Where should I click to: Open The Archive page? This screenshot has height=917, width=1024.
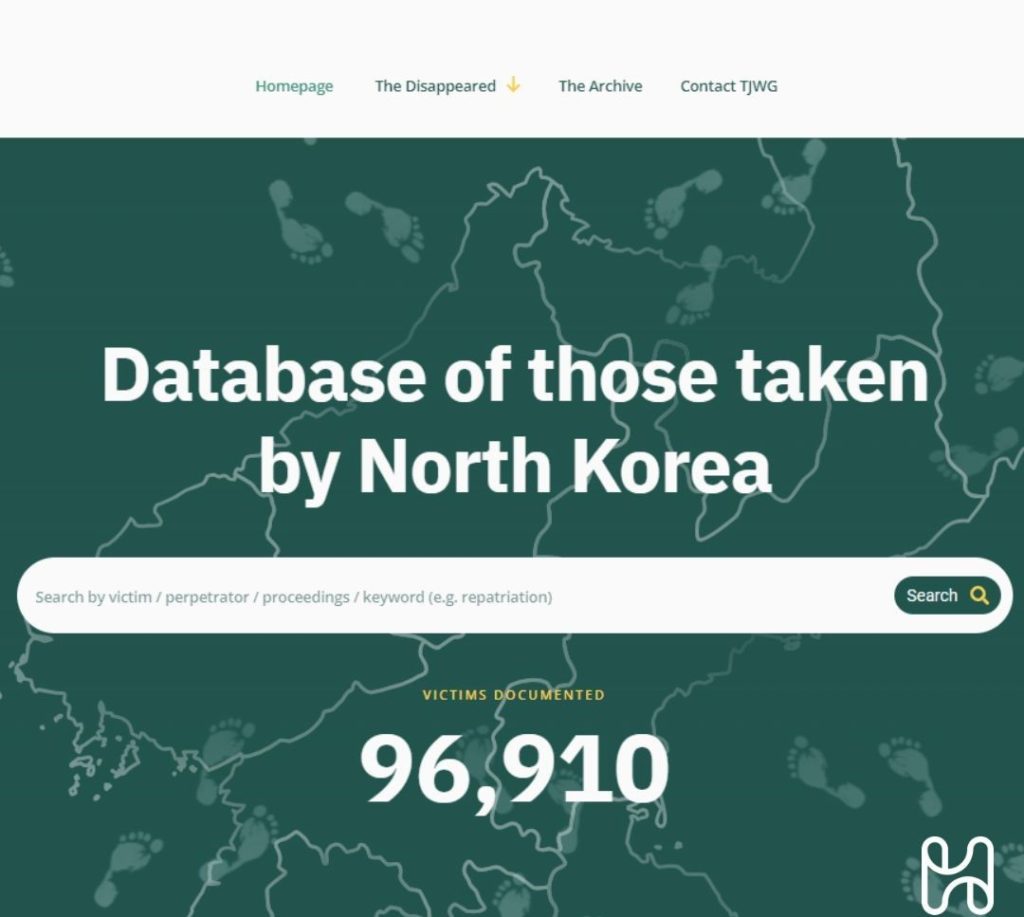click(600, 86)
